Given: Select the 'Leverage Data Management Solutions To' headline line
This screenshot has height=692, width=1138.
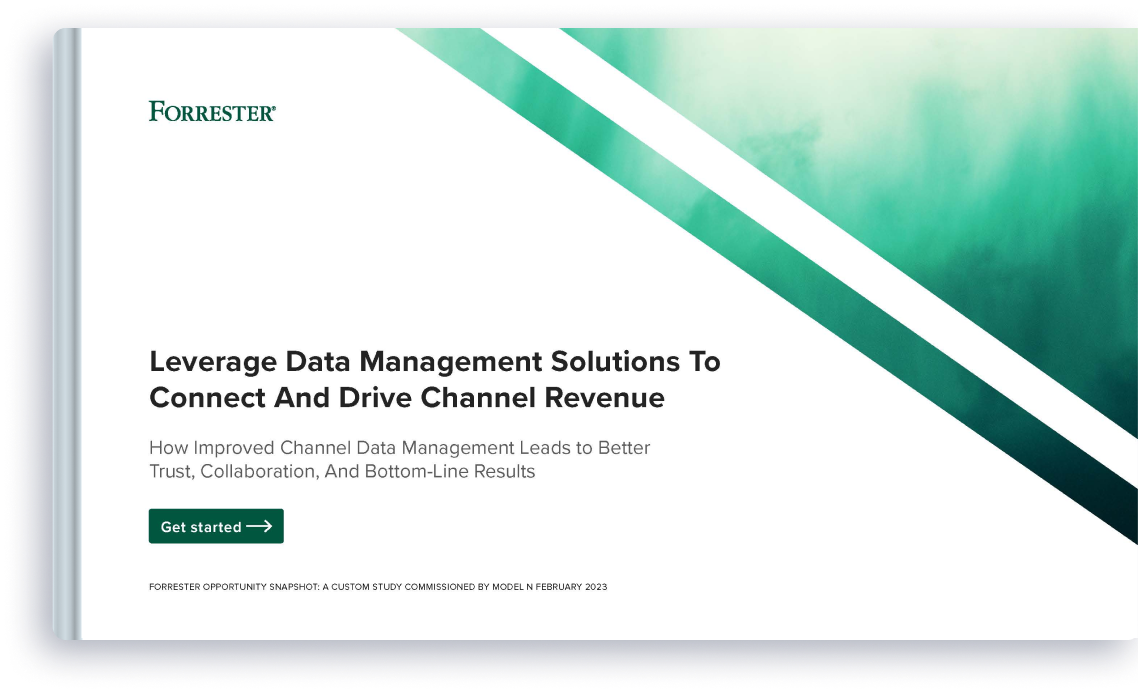Looking at the screenshot, I should pyautogui.click(x=434, y=361).
